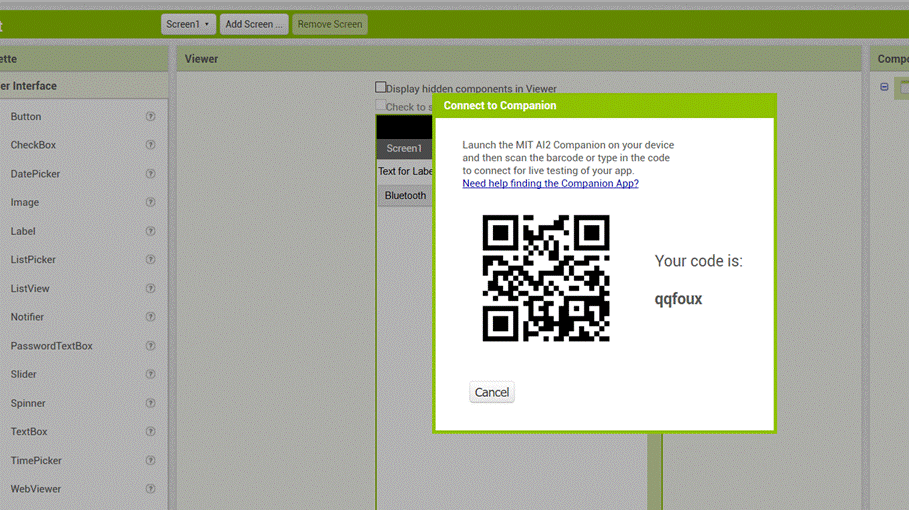The image size is (909, 510).
Task: Select the Screen1 title bar in viewer
Action: [x=405, y=148]
